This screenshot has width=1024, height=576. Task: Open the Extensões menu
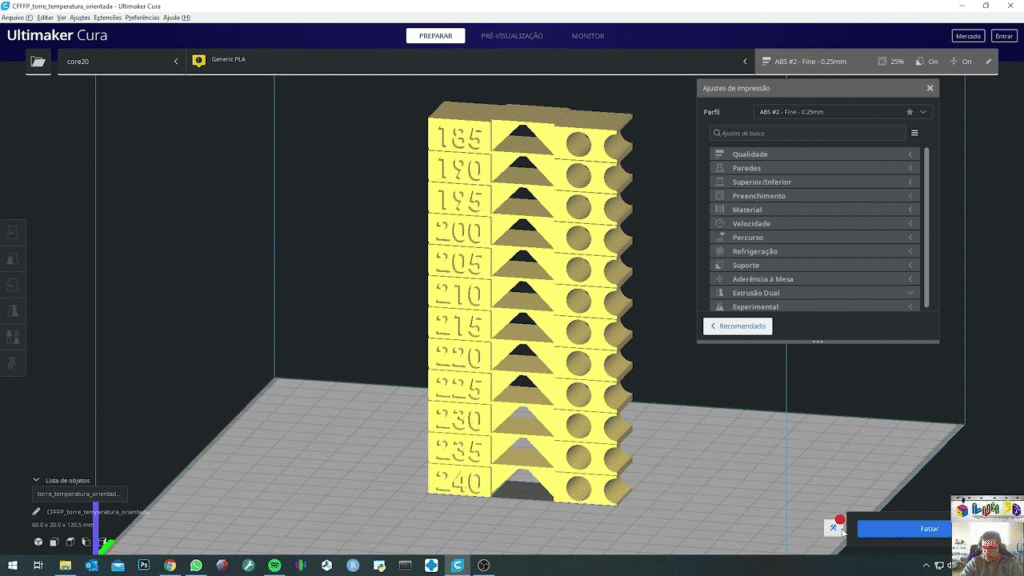coord(107,17)
